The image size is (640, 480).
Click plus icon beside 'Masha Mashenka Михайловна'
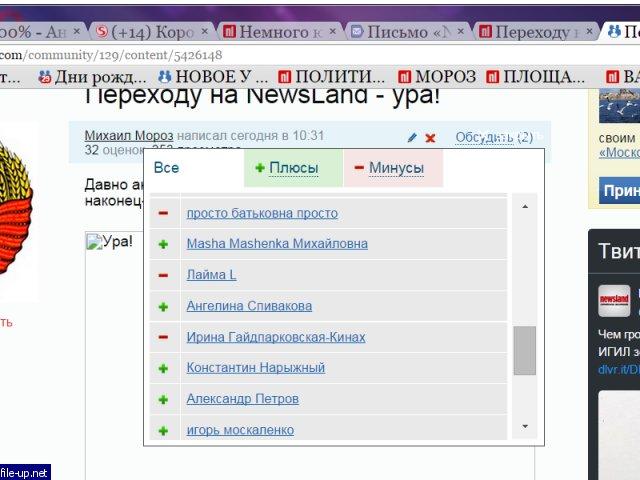click(x=163, y=244)
